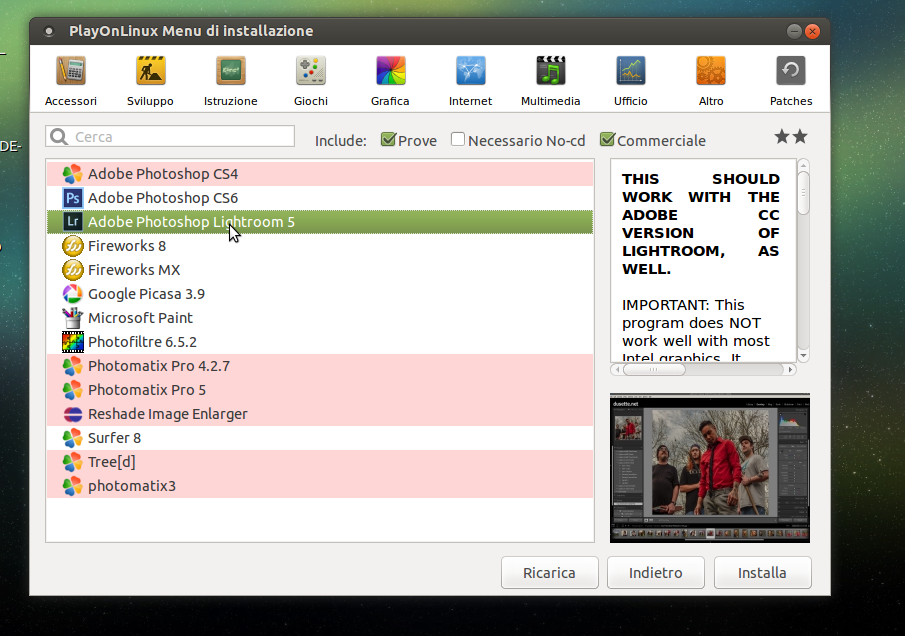Open the Internet category icon
This screenshot has width=905, height=636.
[x=470, y=70]
